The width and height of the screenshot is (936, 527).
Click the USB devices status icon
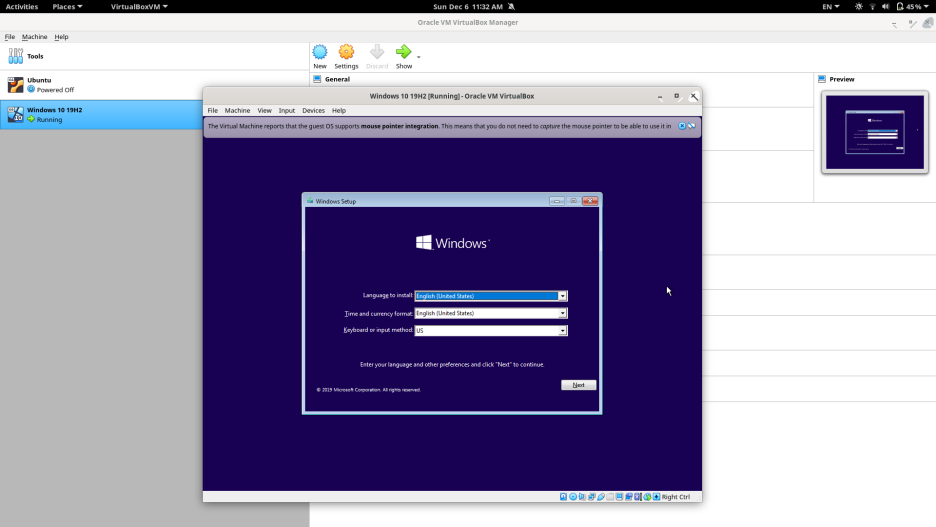click(x=601, y=497)
